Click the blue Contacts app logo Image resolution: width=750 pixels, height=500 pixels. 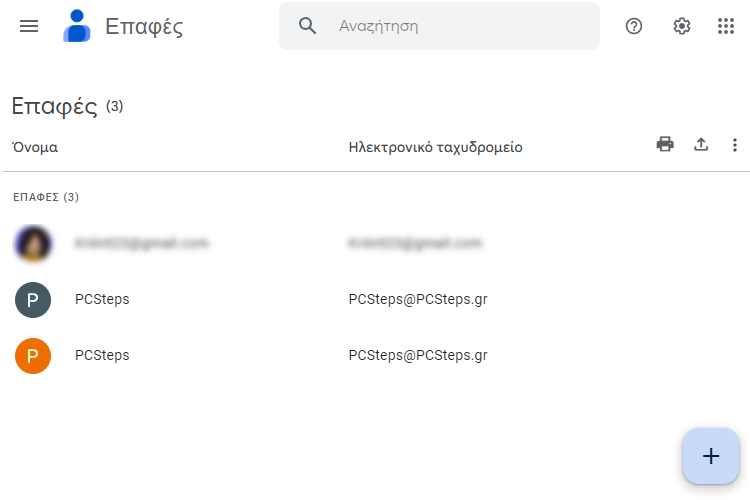[77, 26]
